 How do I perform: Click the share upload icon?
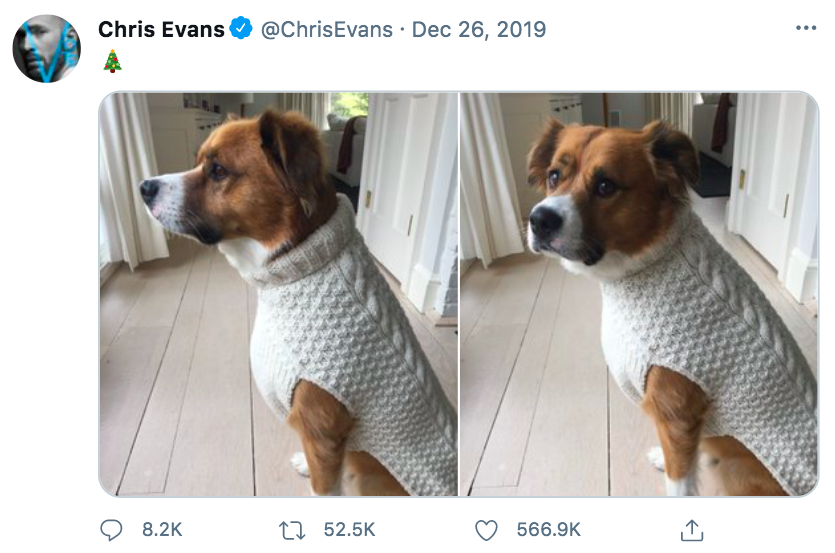tap(691, 529)
